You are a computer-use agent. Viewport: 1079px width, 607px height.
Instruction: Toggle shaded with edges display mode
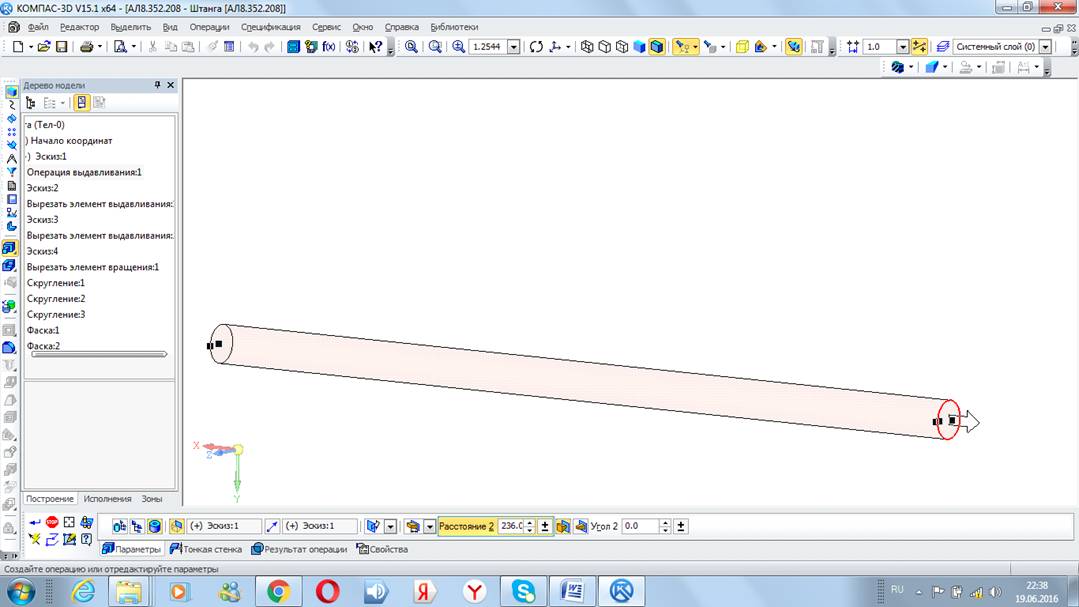656,47
